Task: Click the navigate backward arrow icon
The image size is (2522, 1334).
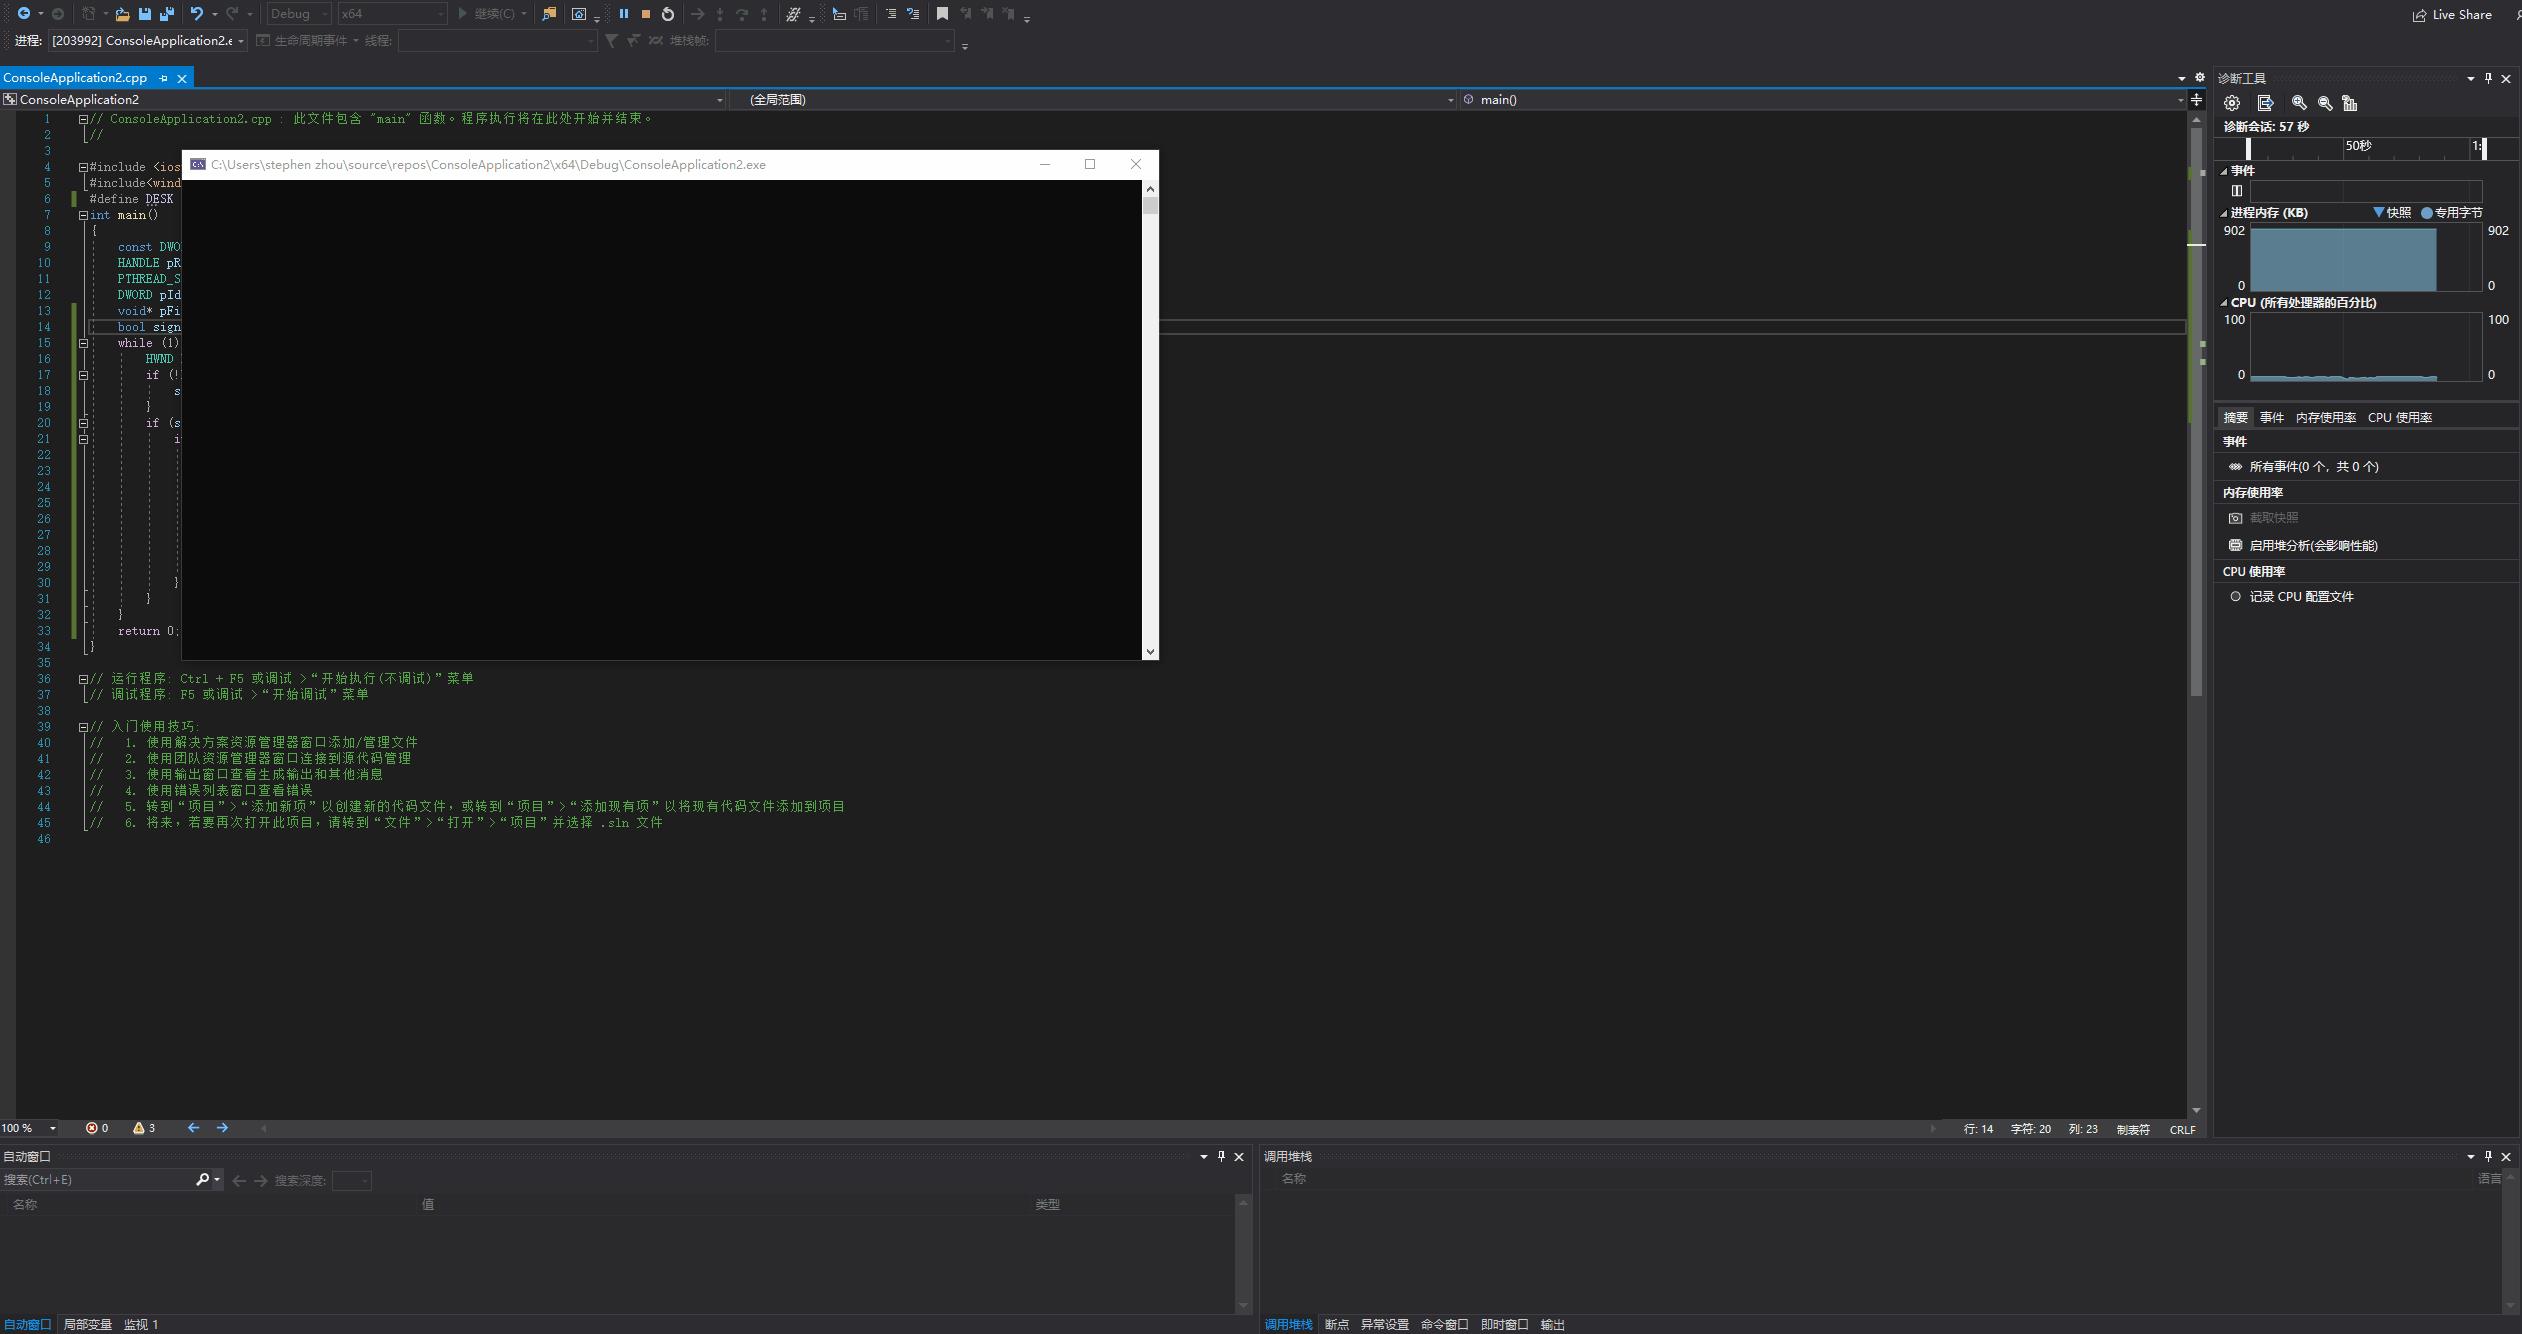Action: click(23, 14)
